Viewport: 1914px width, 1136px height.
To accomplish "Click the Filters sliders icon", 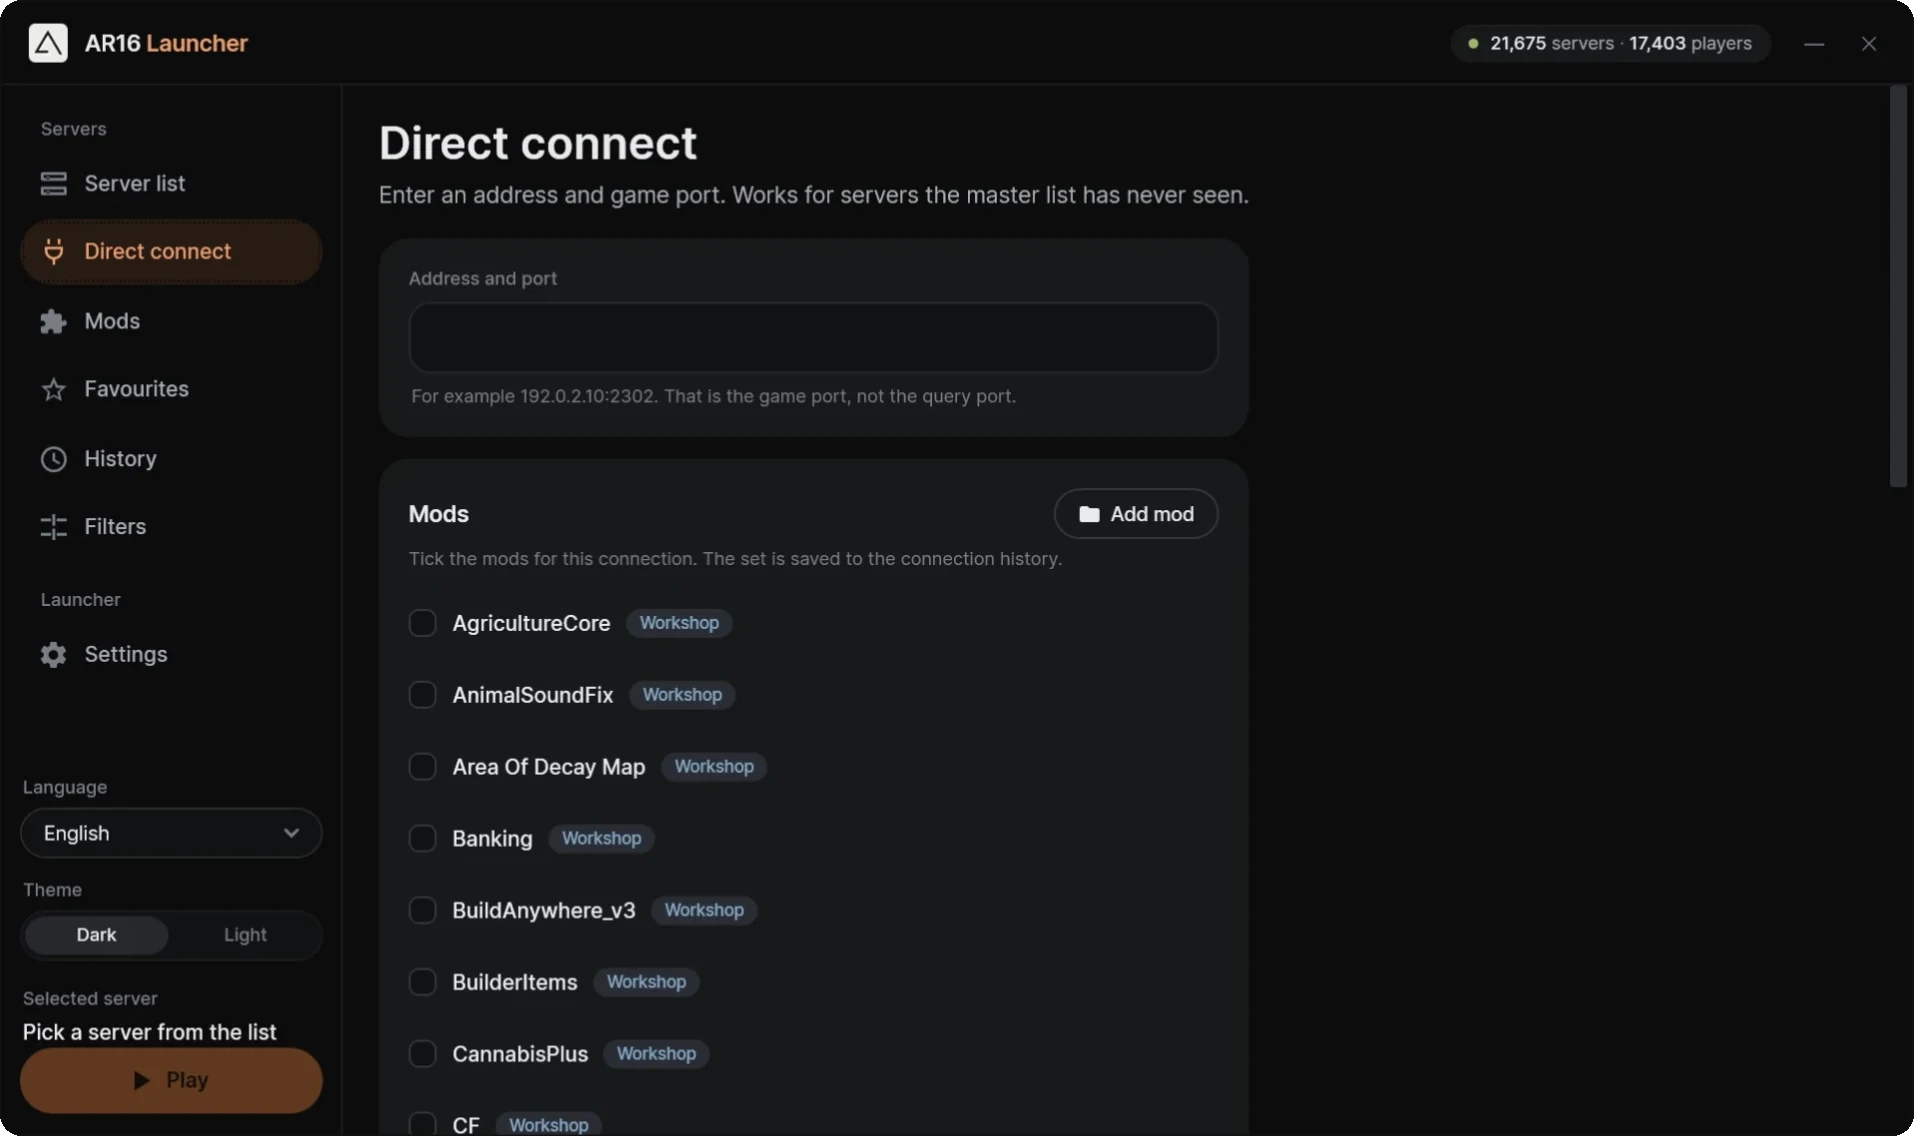I will coord(53,526).
